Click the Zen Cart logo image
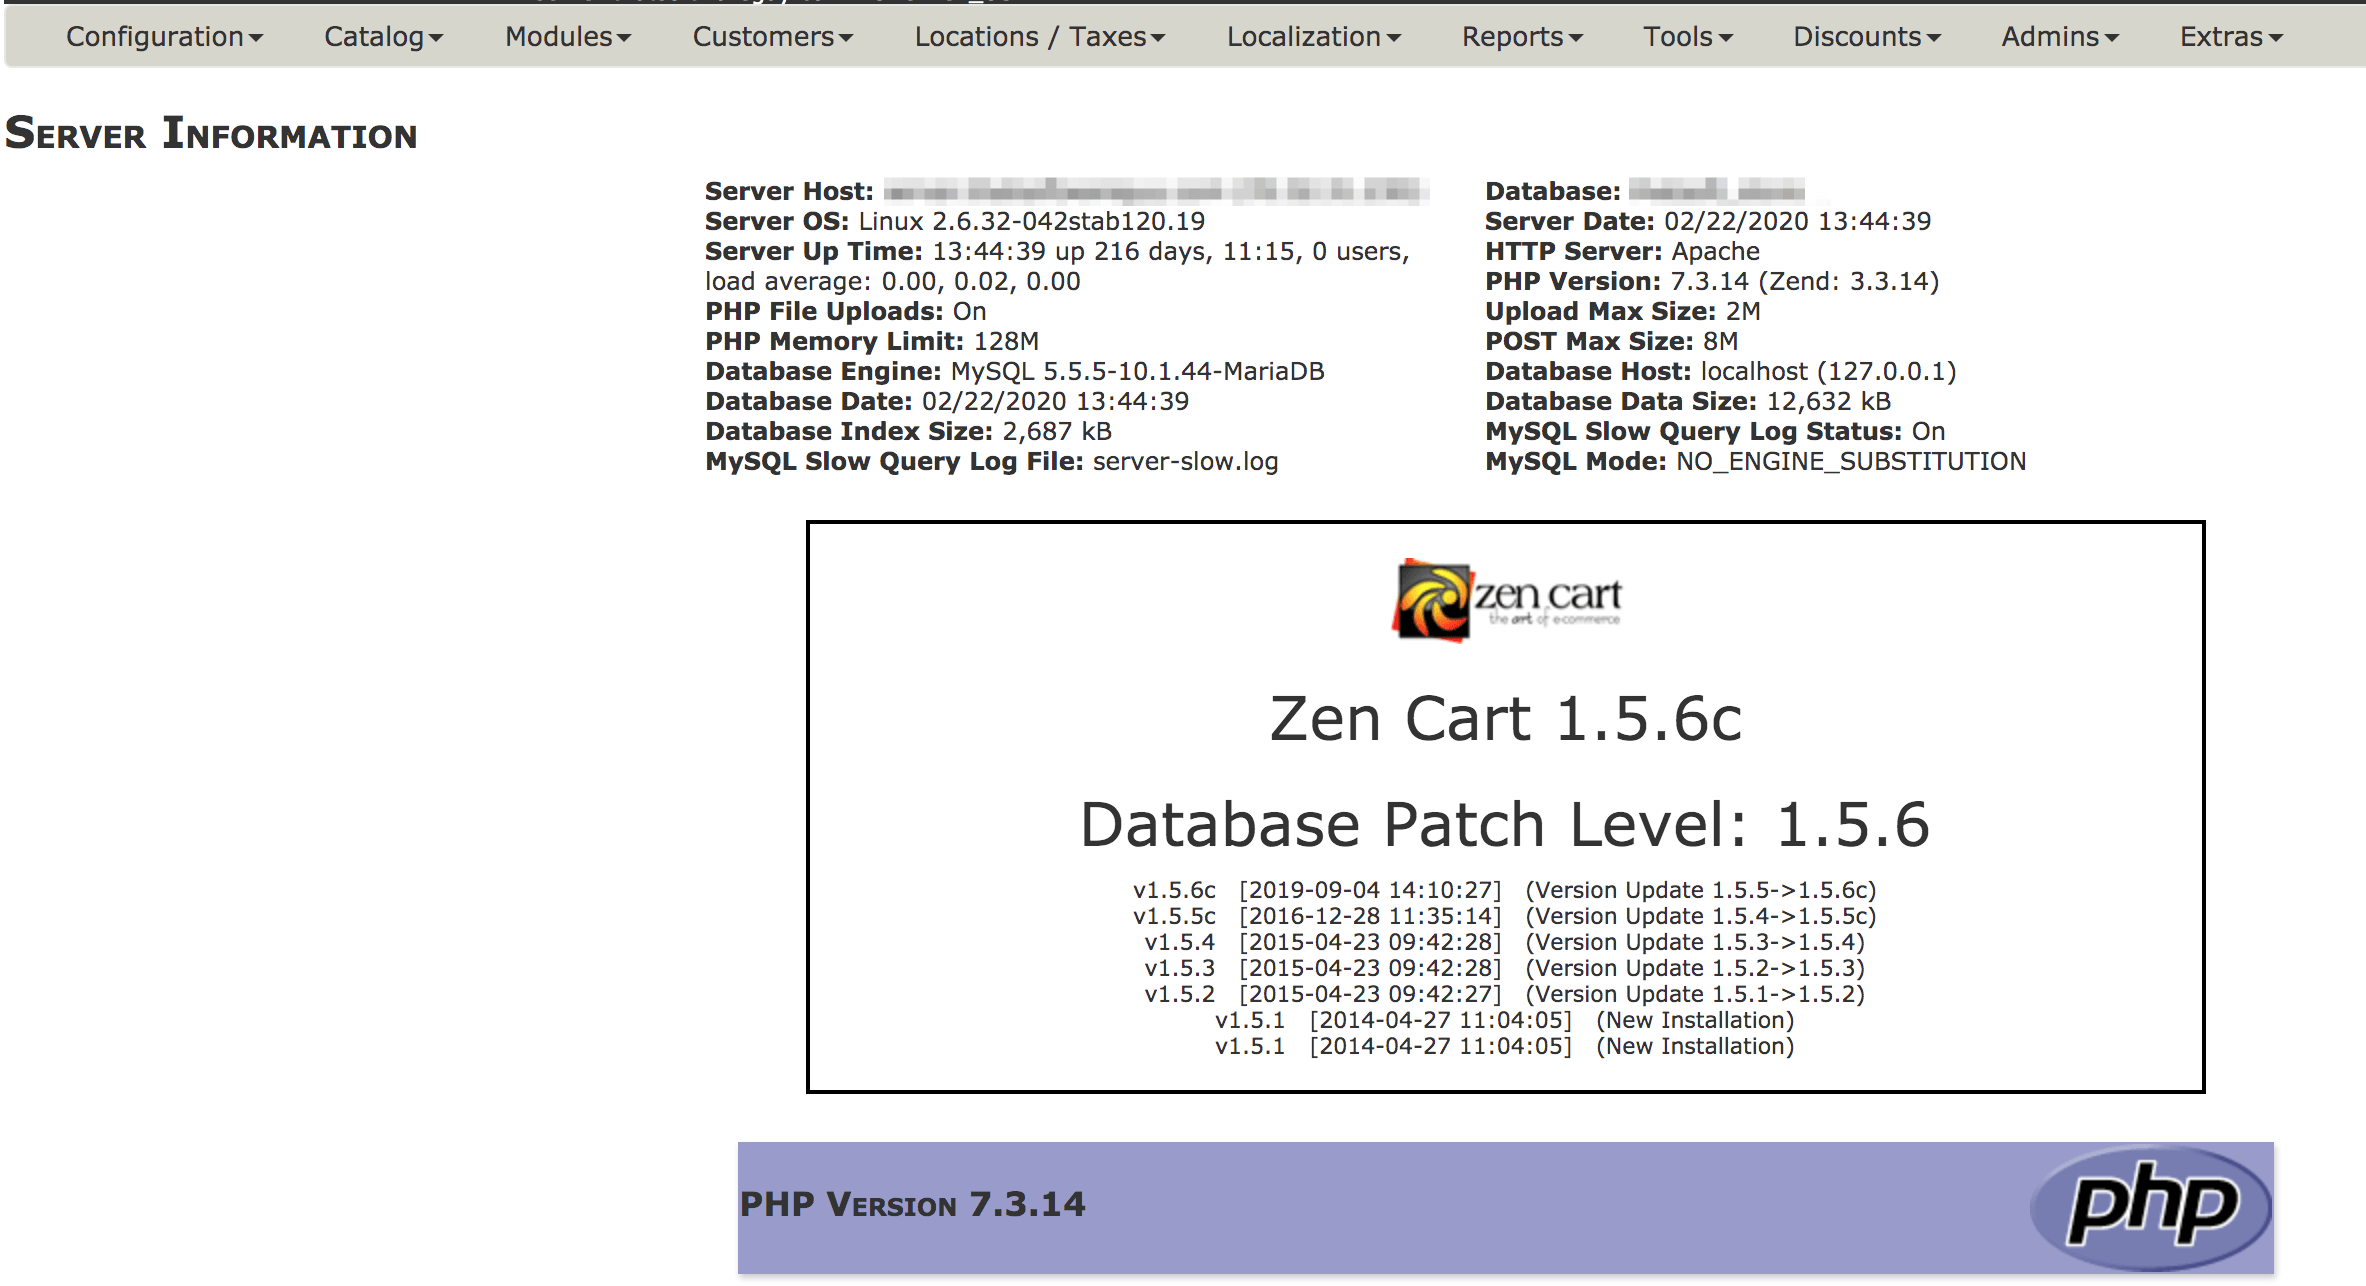This screenshot has height=1286, width=2366. [1506, 600]
